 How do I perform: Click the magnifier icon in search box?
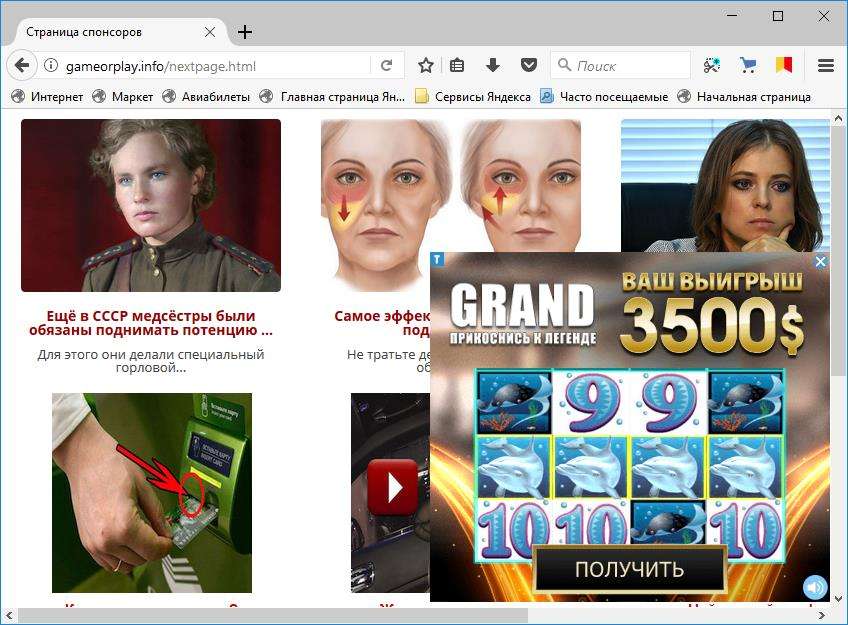coord(564,65)
